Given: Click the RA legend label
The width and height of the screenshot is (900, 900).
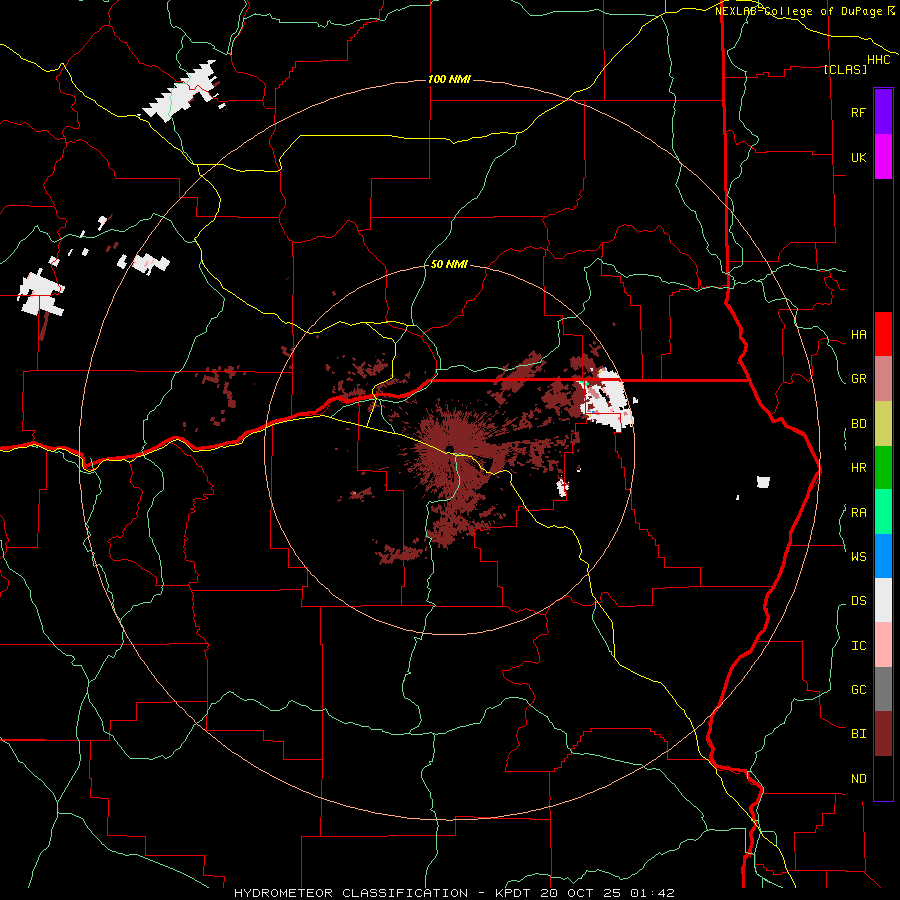Looking at the screenshot, I should pyautogui.click(x=858, y=513).
